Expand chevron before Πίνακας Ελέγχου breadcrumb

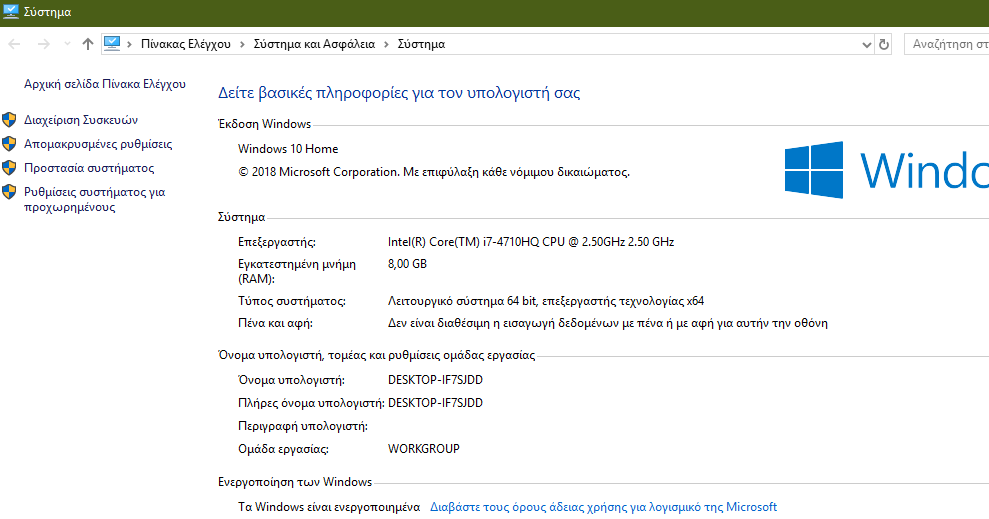tap(129, 44)
